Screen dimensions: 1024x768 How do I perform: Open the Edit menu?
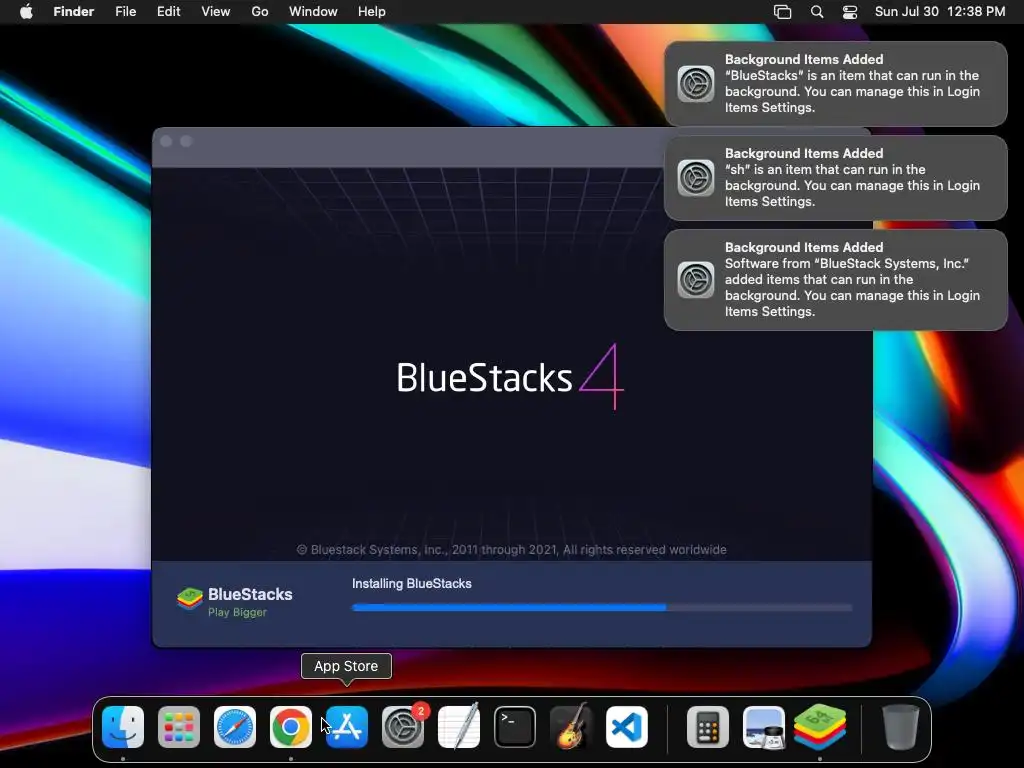click(168, 12)
